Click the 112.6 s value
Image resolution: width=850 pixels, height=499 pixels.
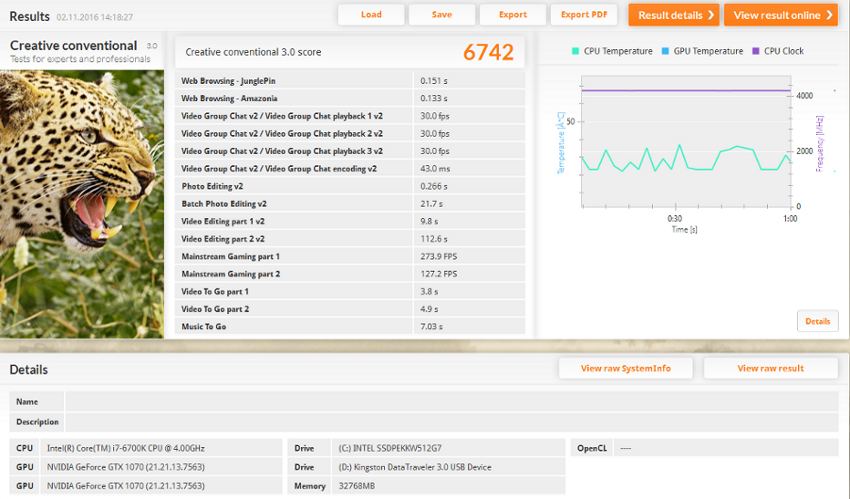(434, 238)
